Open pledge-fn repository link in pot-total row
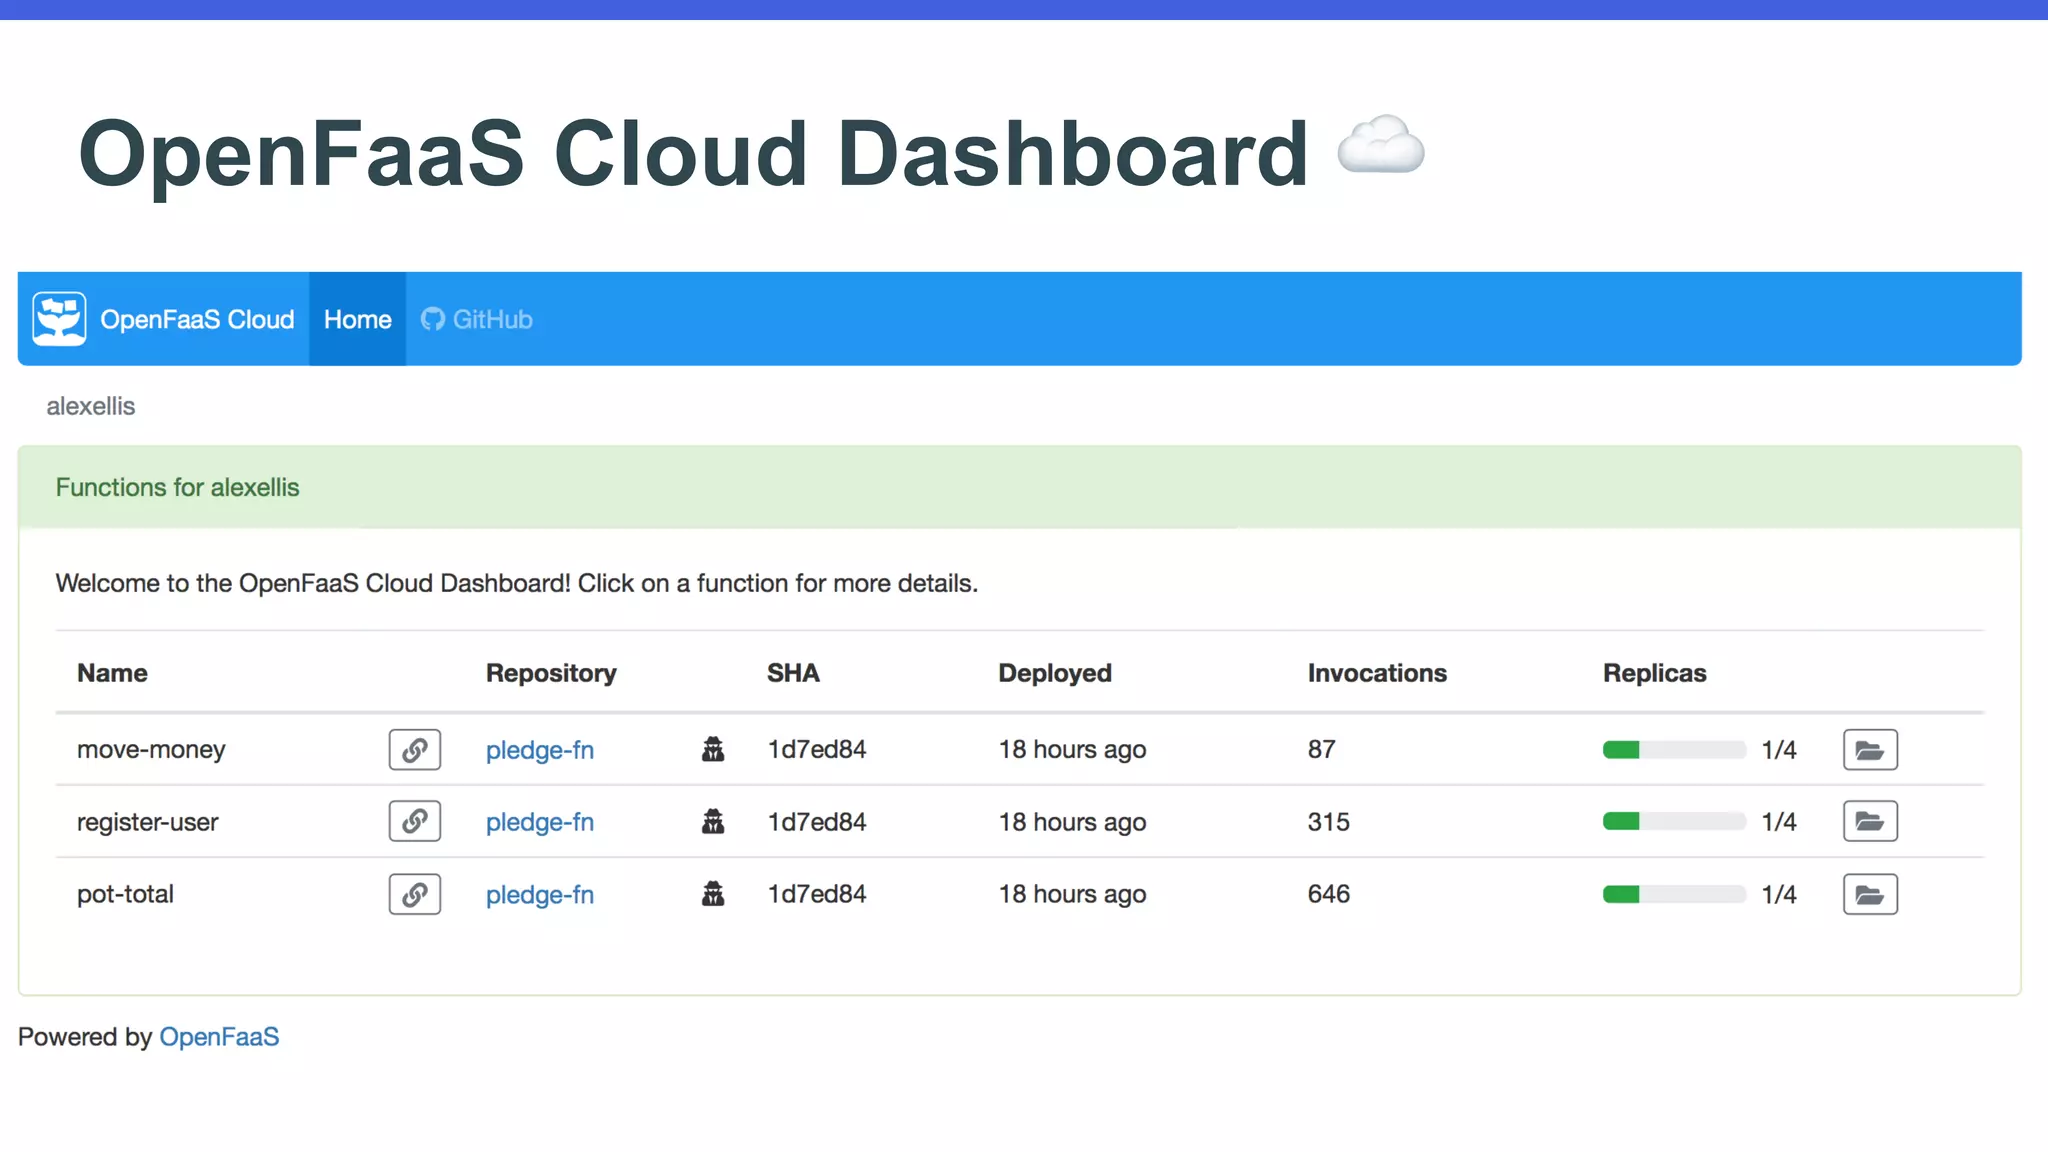This screenshot has width=2048, height=1152. click(x=540, y=894)
